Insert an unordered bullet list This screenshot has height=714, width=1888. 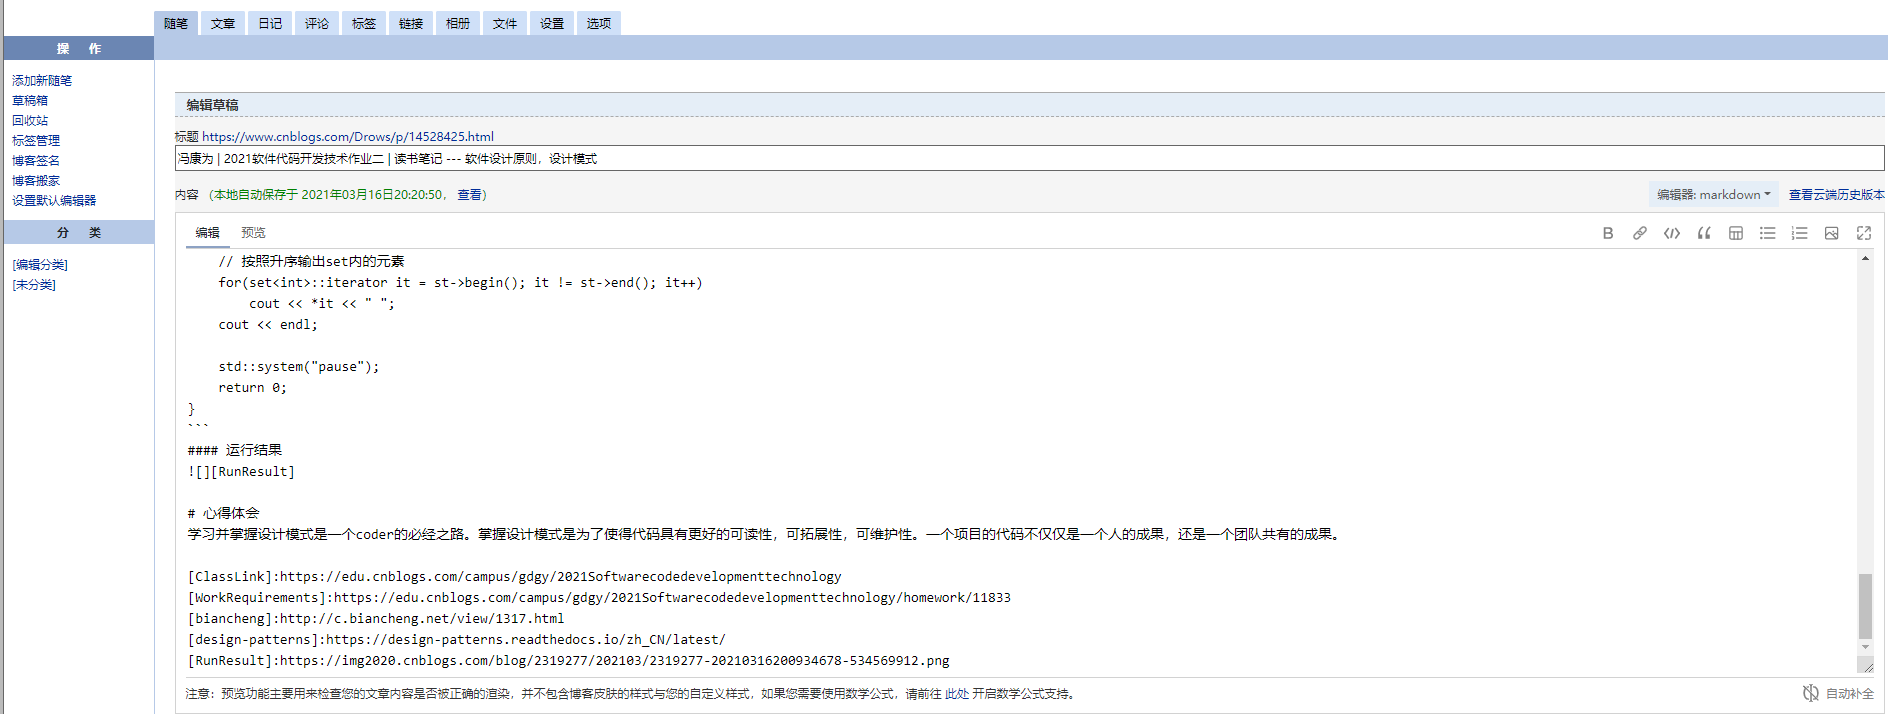(x=1768, y=233)
